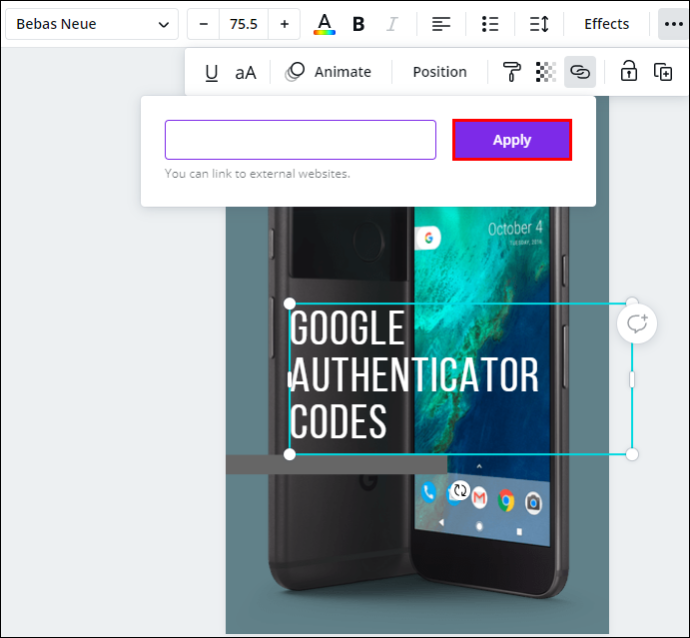Click the three-dots more options button

(x=673, y=24)
